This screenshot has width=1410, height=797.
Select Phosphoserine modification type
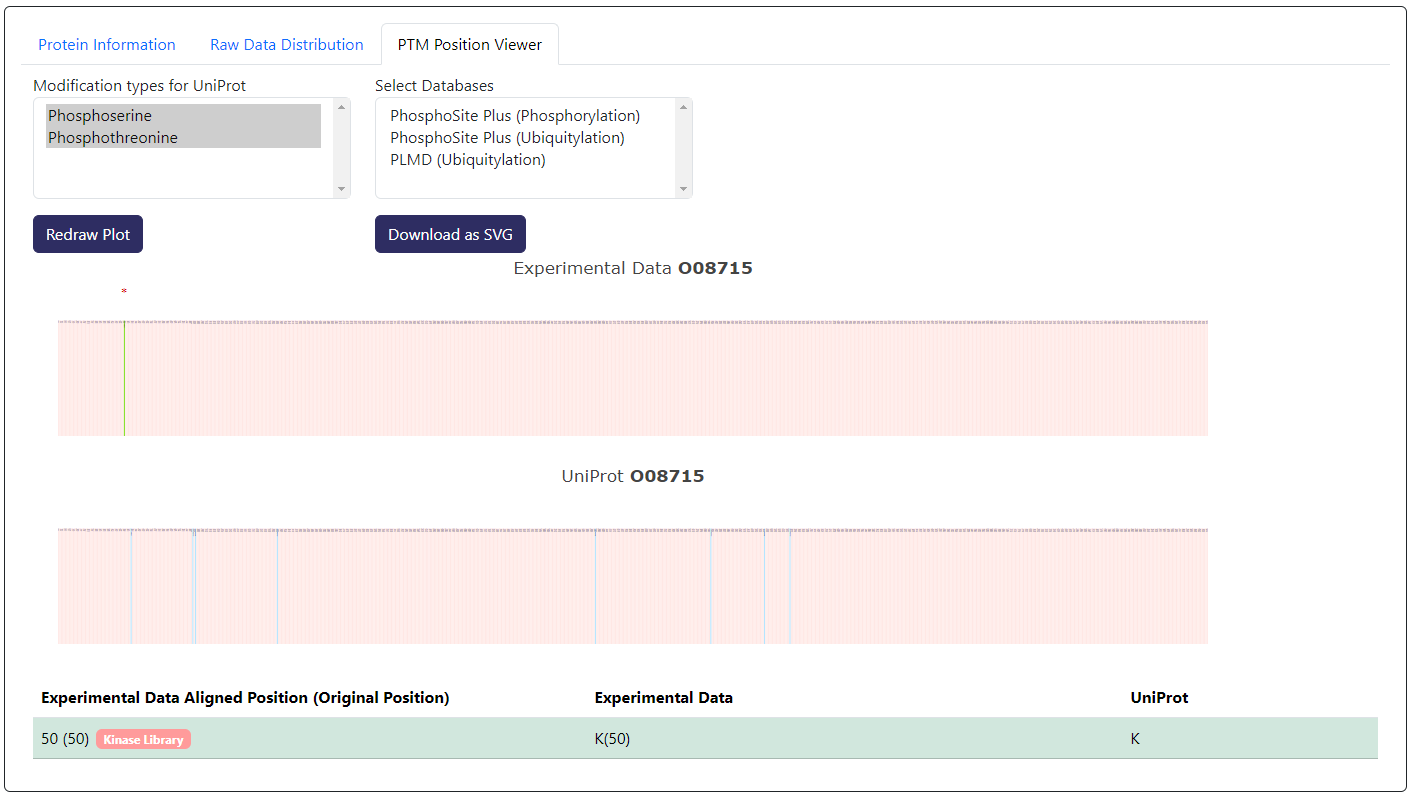click(x=183, y=116)
